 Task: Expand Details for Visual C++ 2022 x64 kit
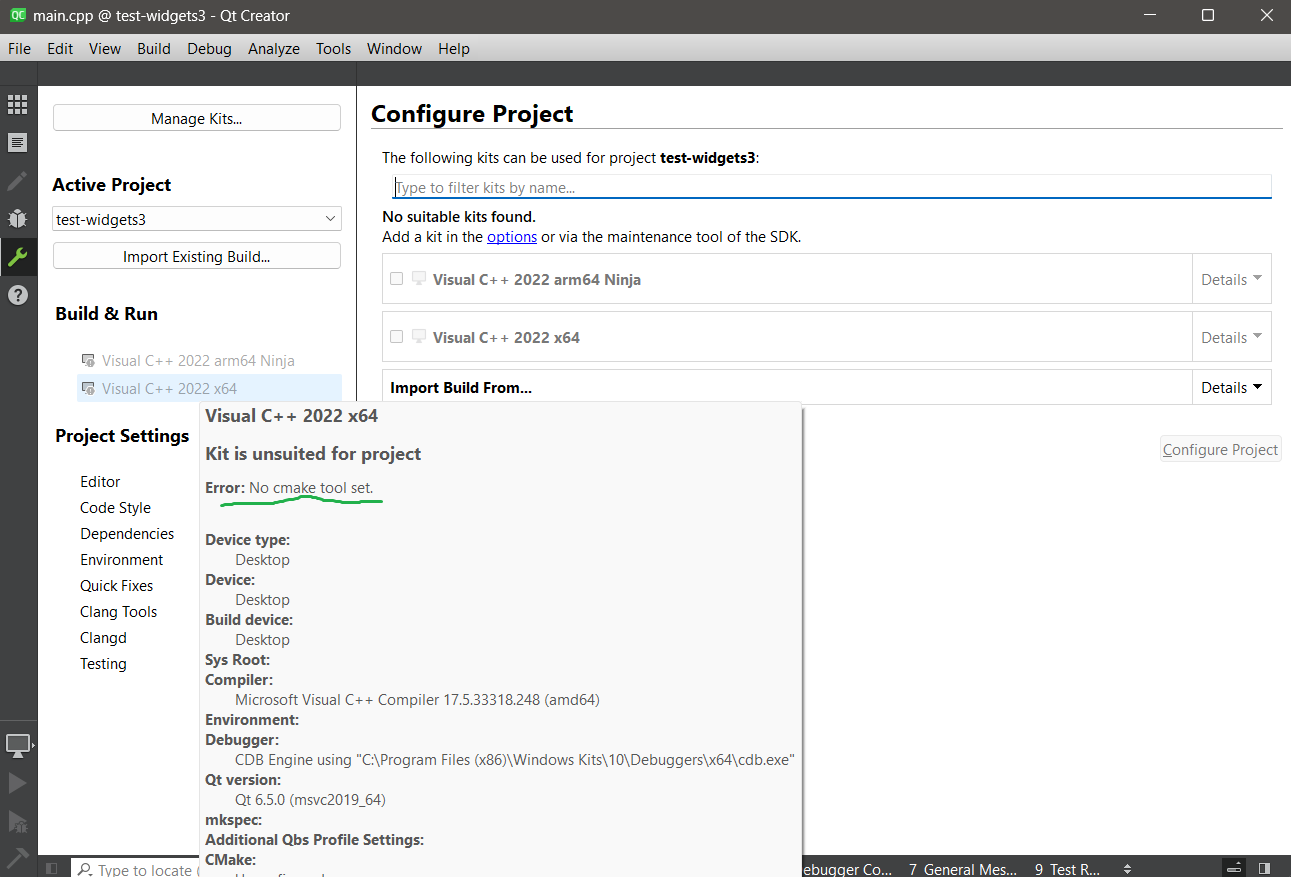coord(1231,337)
